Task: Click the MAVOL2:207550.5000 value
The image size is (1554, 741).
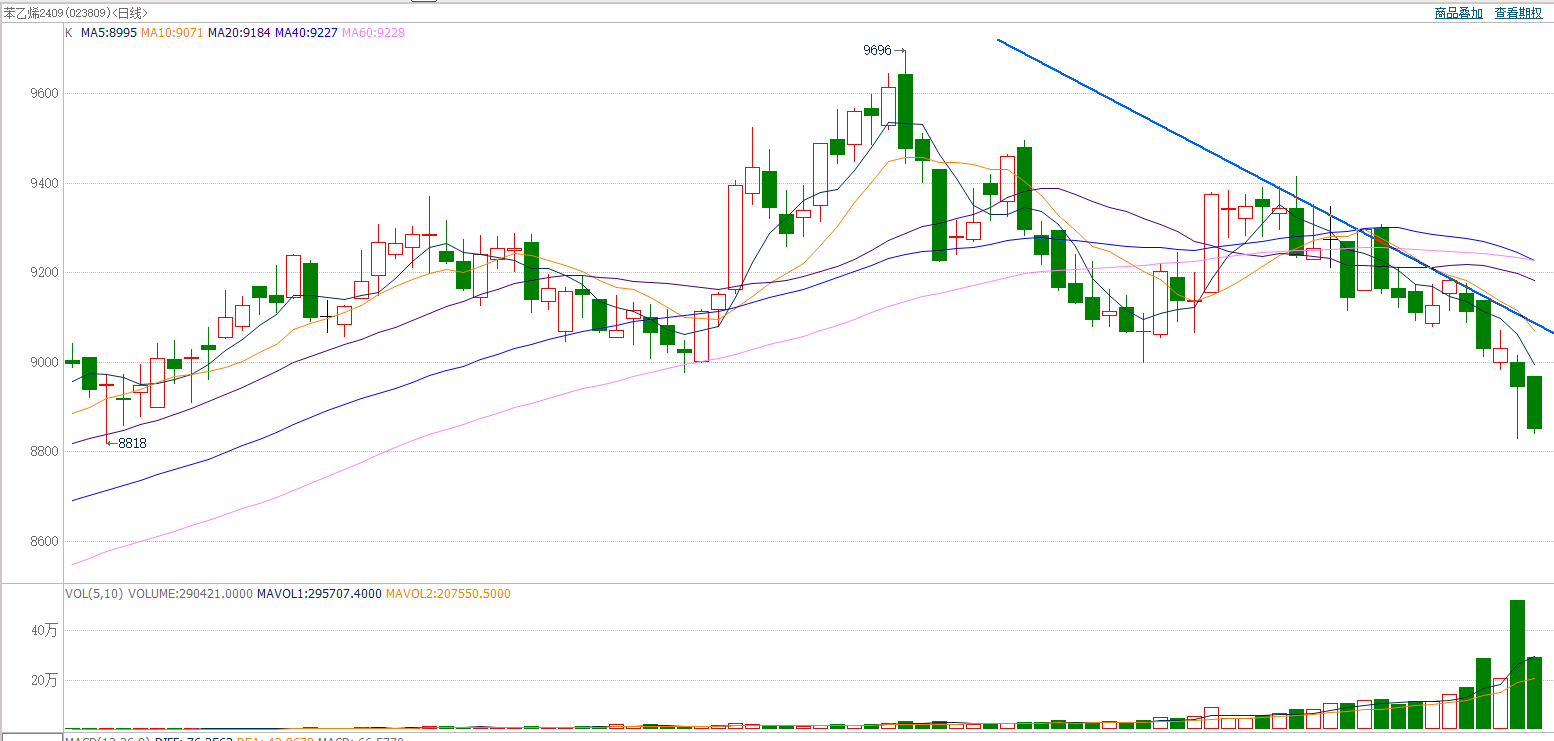Action: click(x=448, y=594)
